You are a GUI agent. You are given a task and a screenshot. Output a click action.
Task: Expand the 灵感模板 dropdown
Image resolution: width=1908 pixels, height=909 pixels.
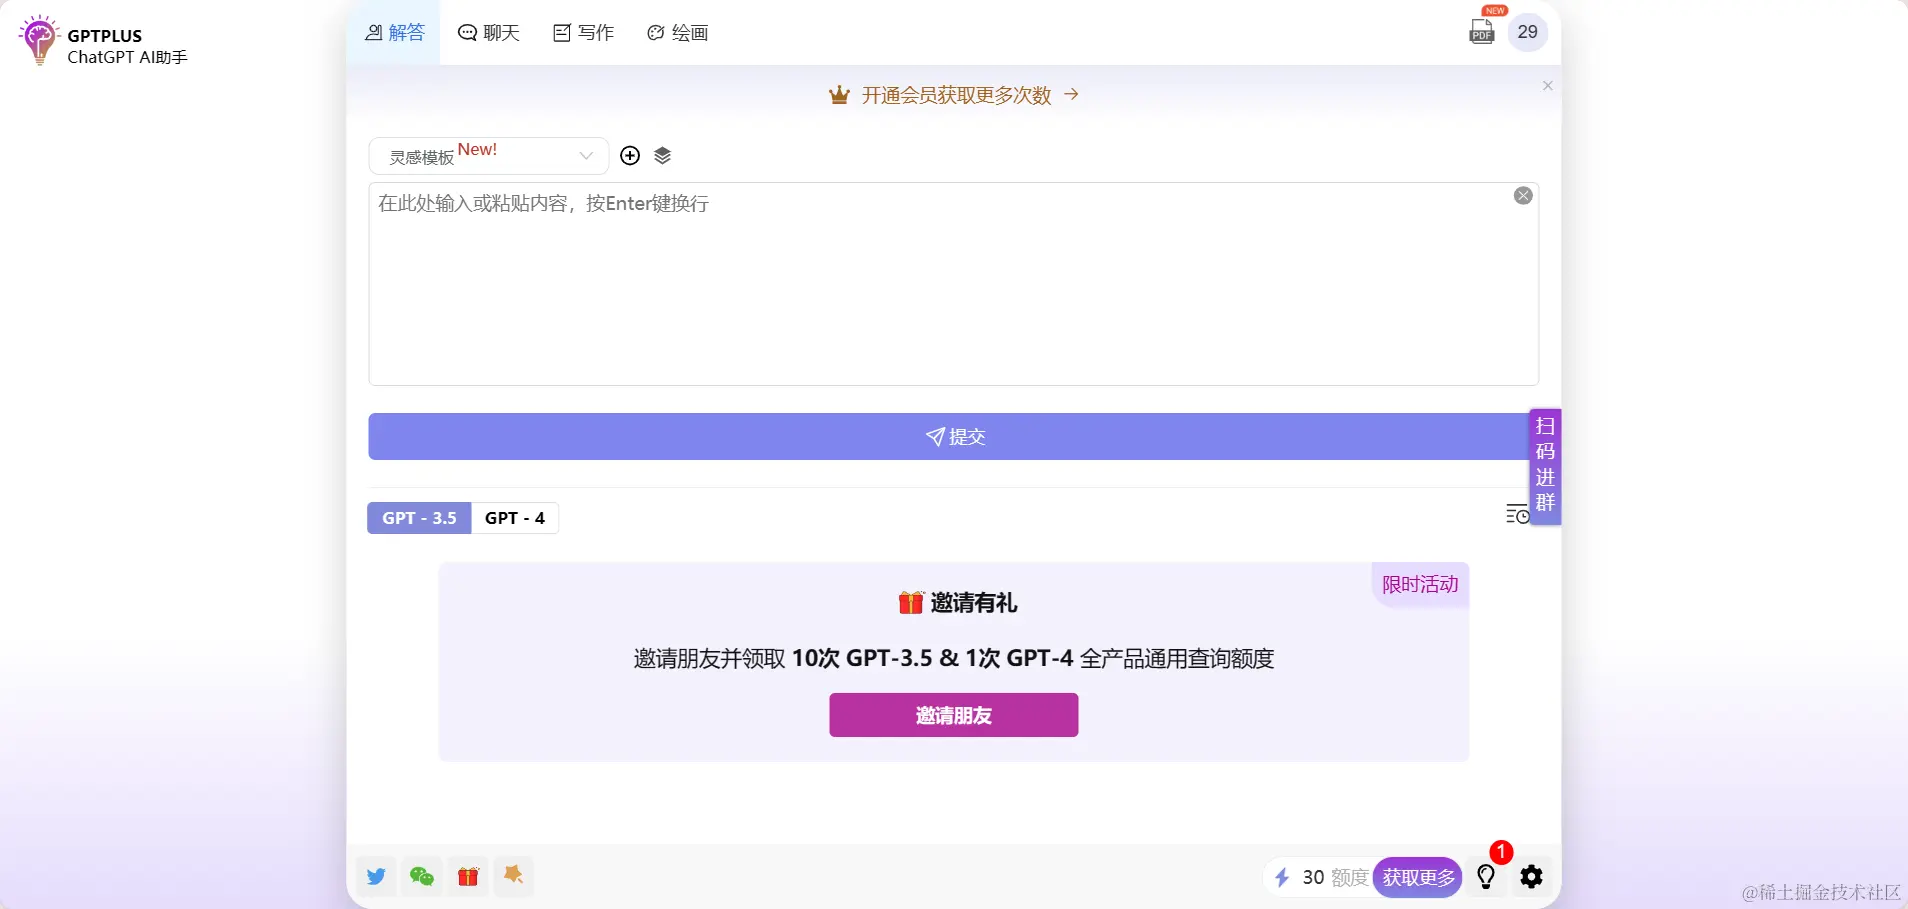click(x=489, y=156)
